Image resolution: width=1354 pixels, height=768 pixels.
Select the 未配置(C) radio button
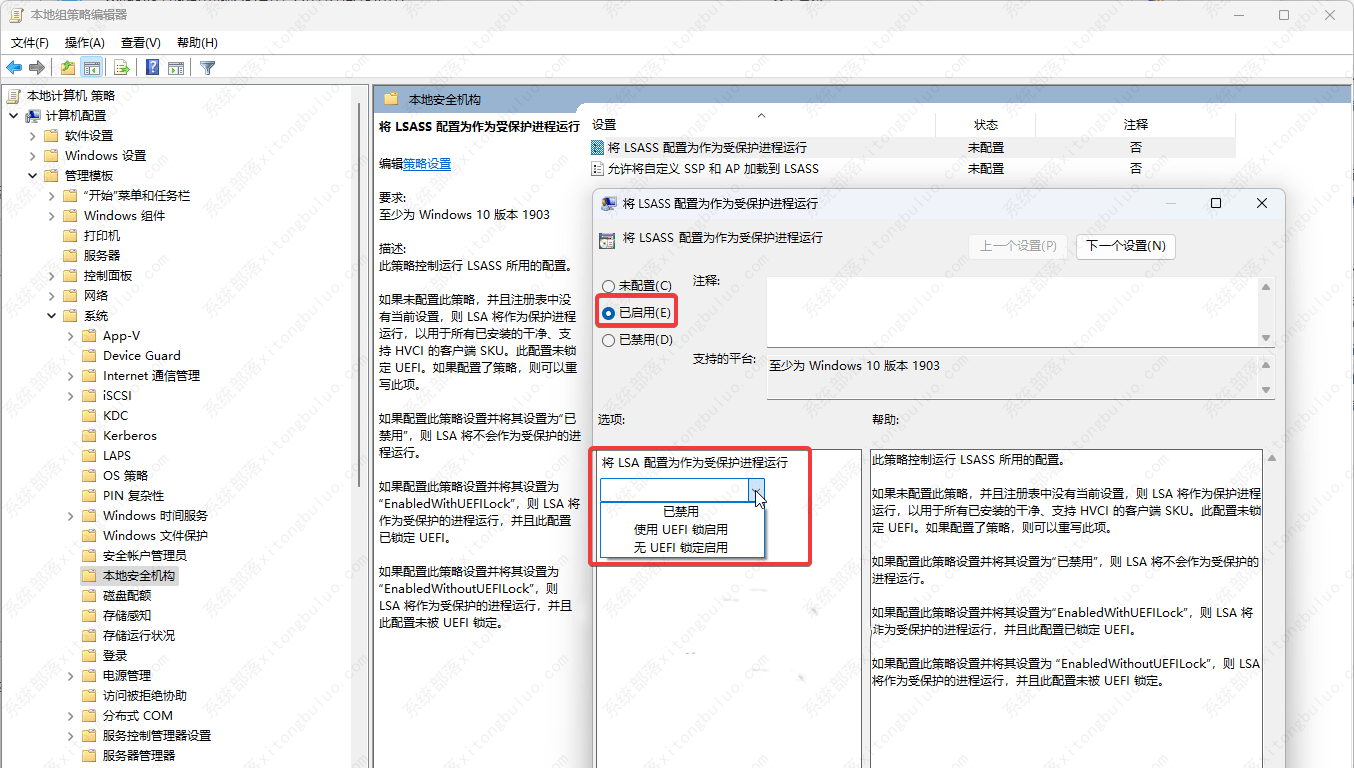coord(609,286)
